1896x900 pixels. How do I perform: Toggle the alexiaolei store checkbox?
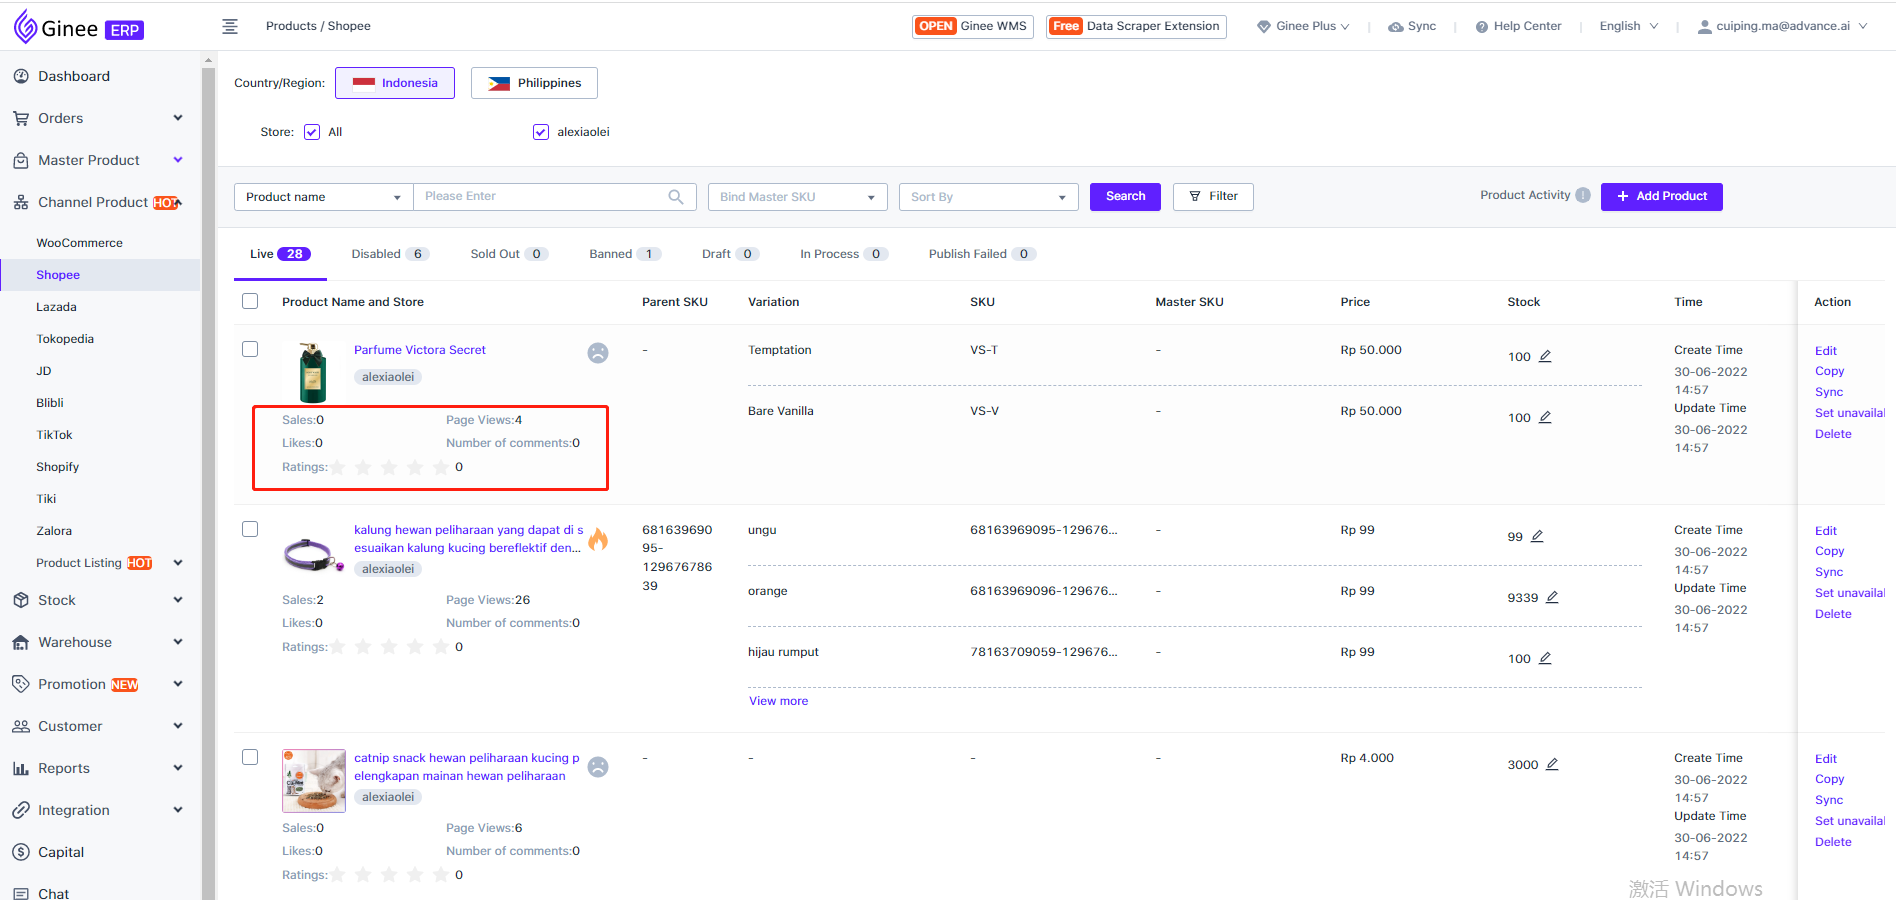tap(540, 131)
